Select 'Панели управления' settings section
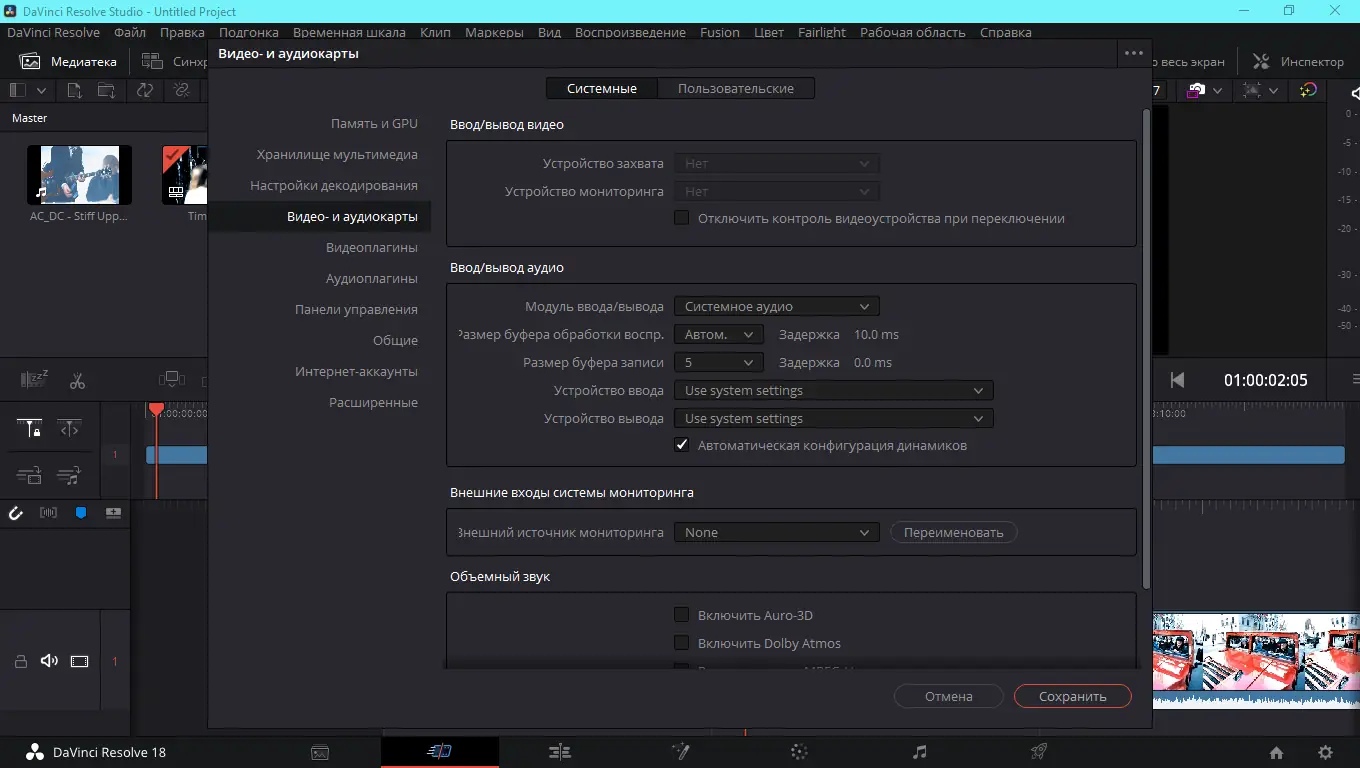This screenshot has width=1360, height=768. pos(356,309)
